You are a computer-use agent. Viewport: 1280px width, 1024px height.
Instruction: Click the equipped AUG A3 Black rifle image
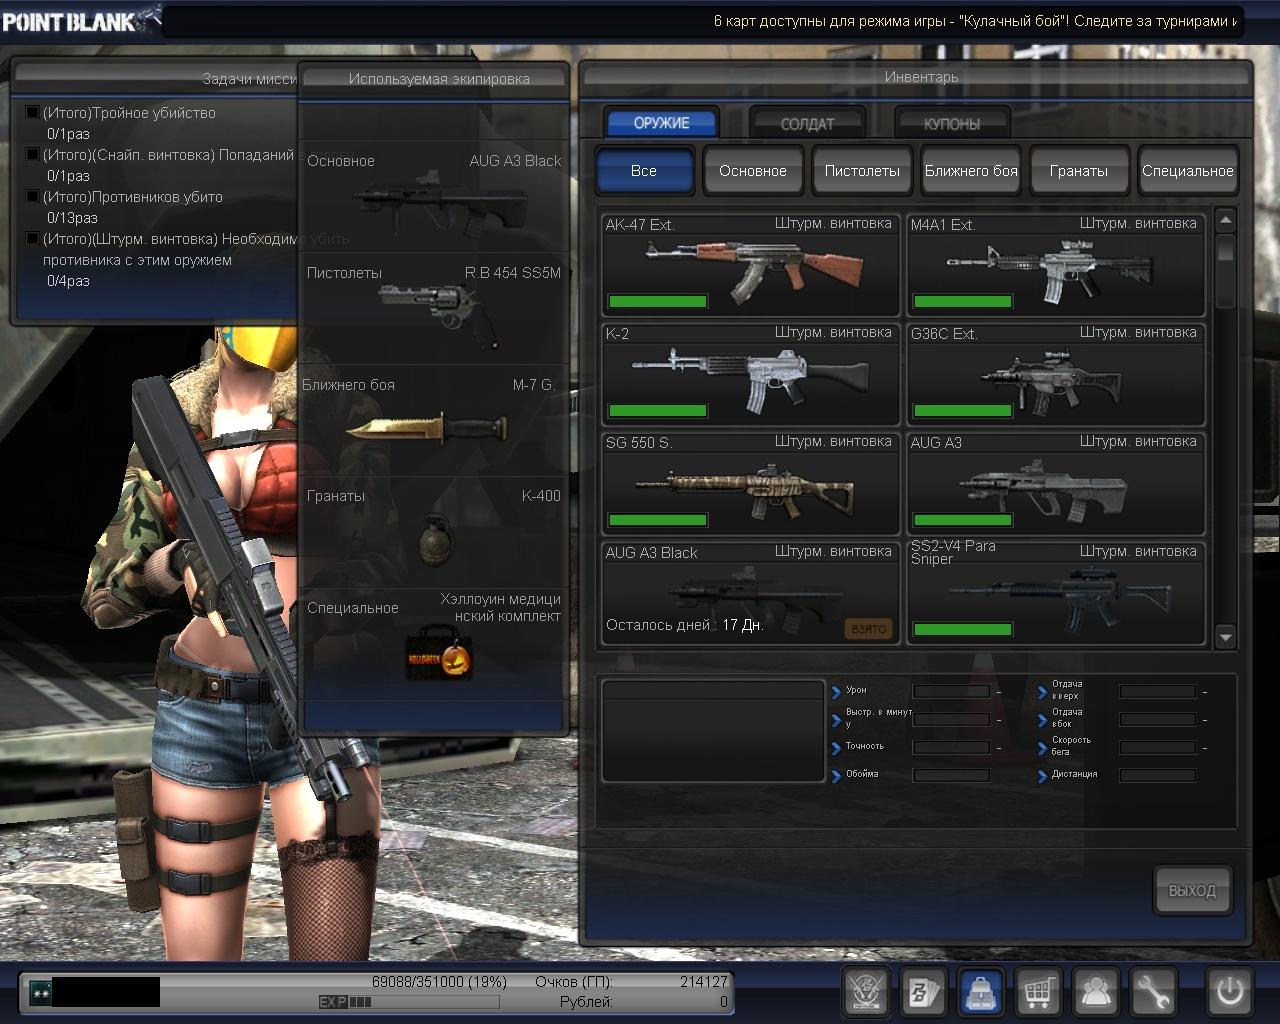(x=440, y=203)
